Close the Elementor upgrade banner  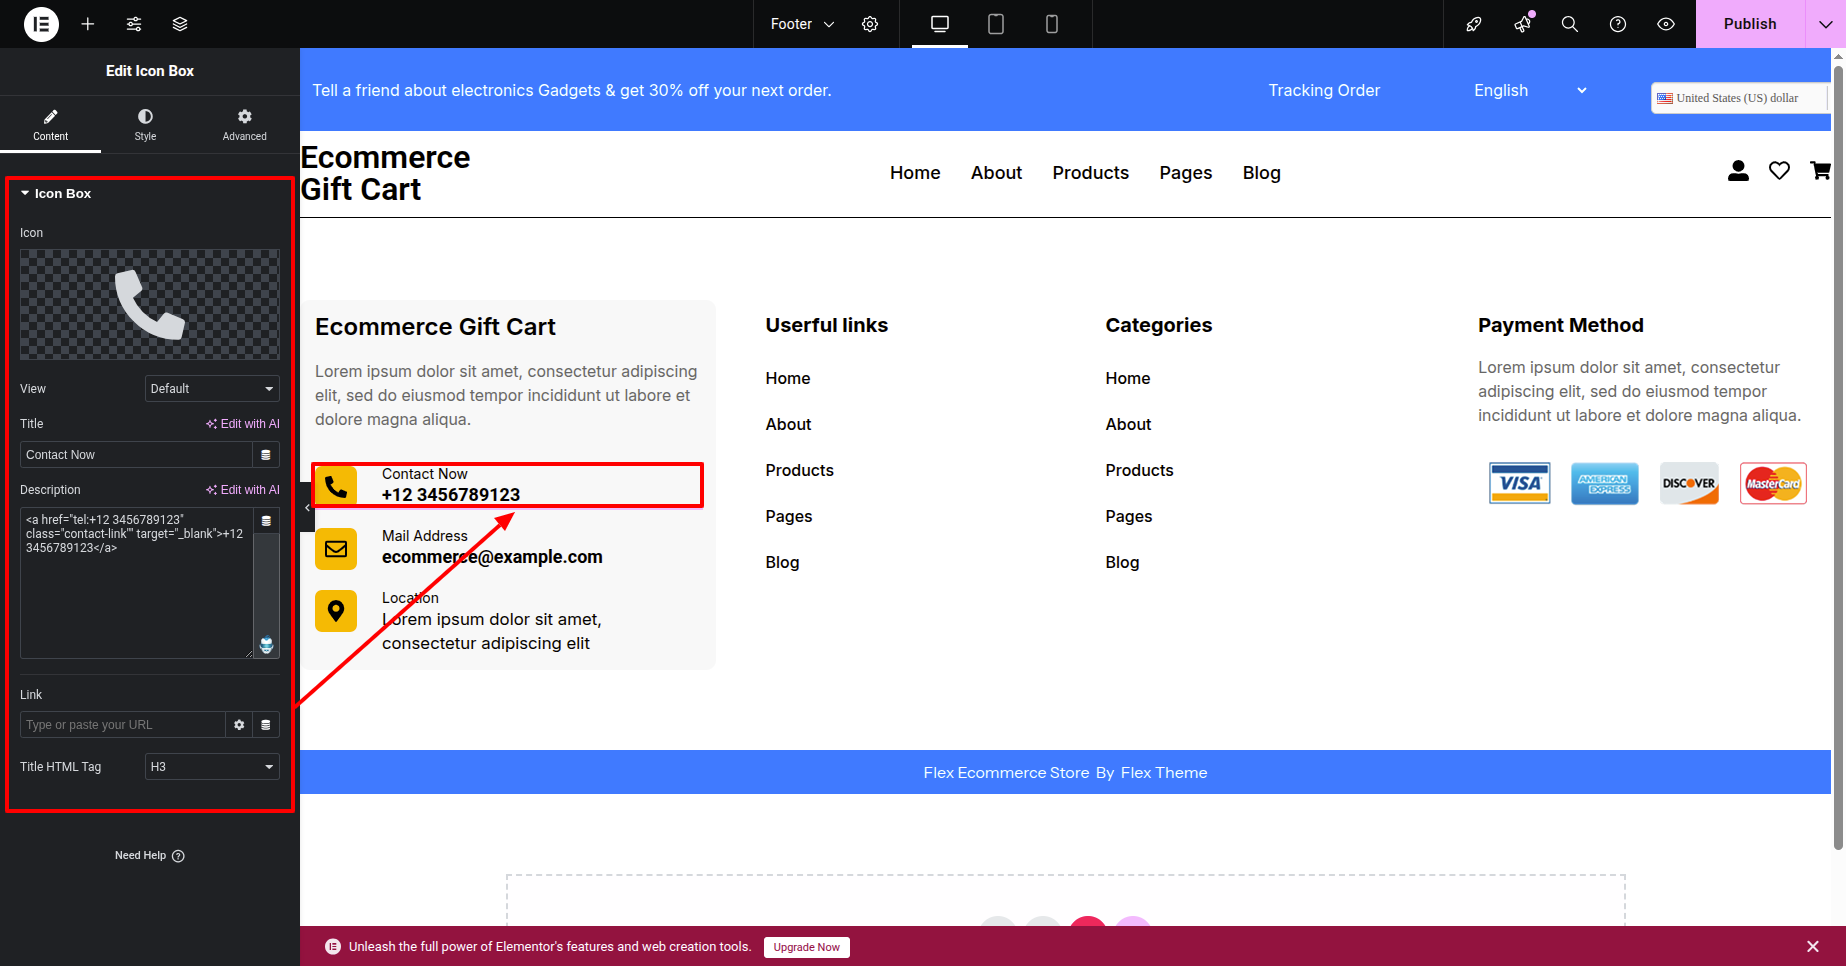(x=1813, y=946)
